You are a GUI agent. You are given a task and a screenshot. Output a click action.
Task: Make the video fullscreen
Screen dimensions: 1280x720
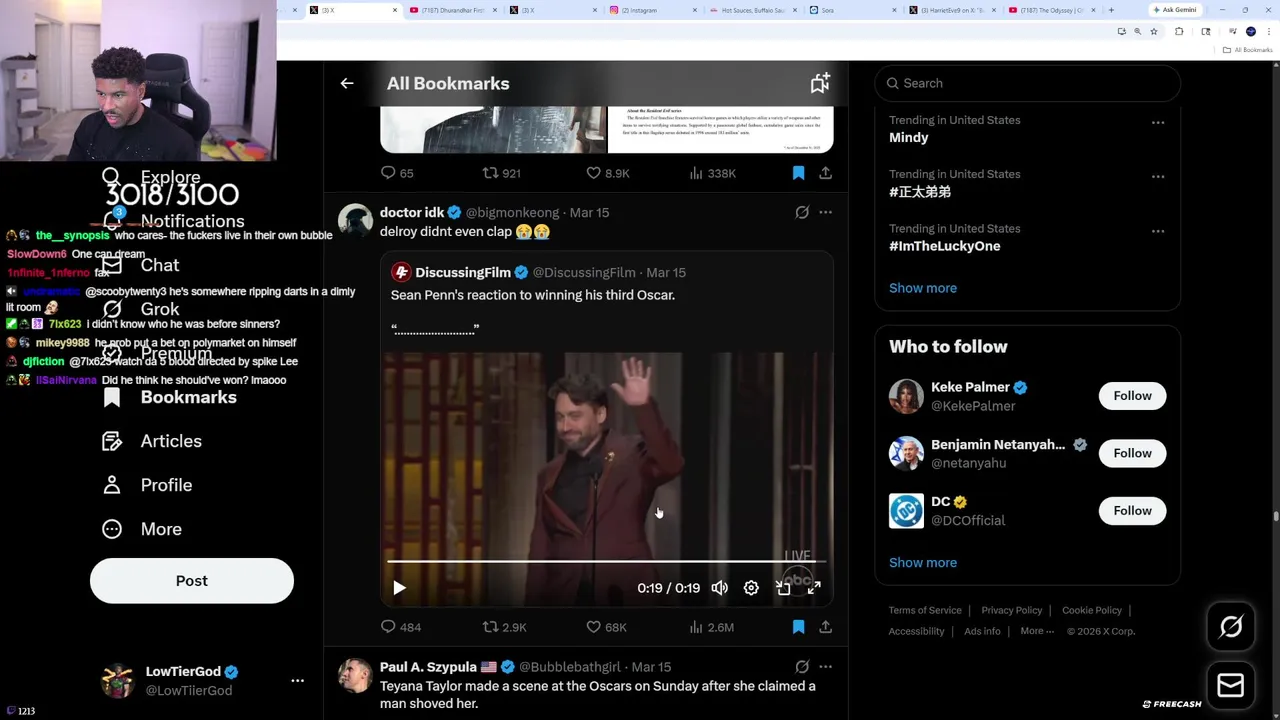click(814, 588)
